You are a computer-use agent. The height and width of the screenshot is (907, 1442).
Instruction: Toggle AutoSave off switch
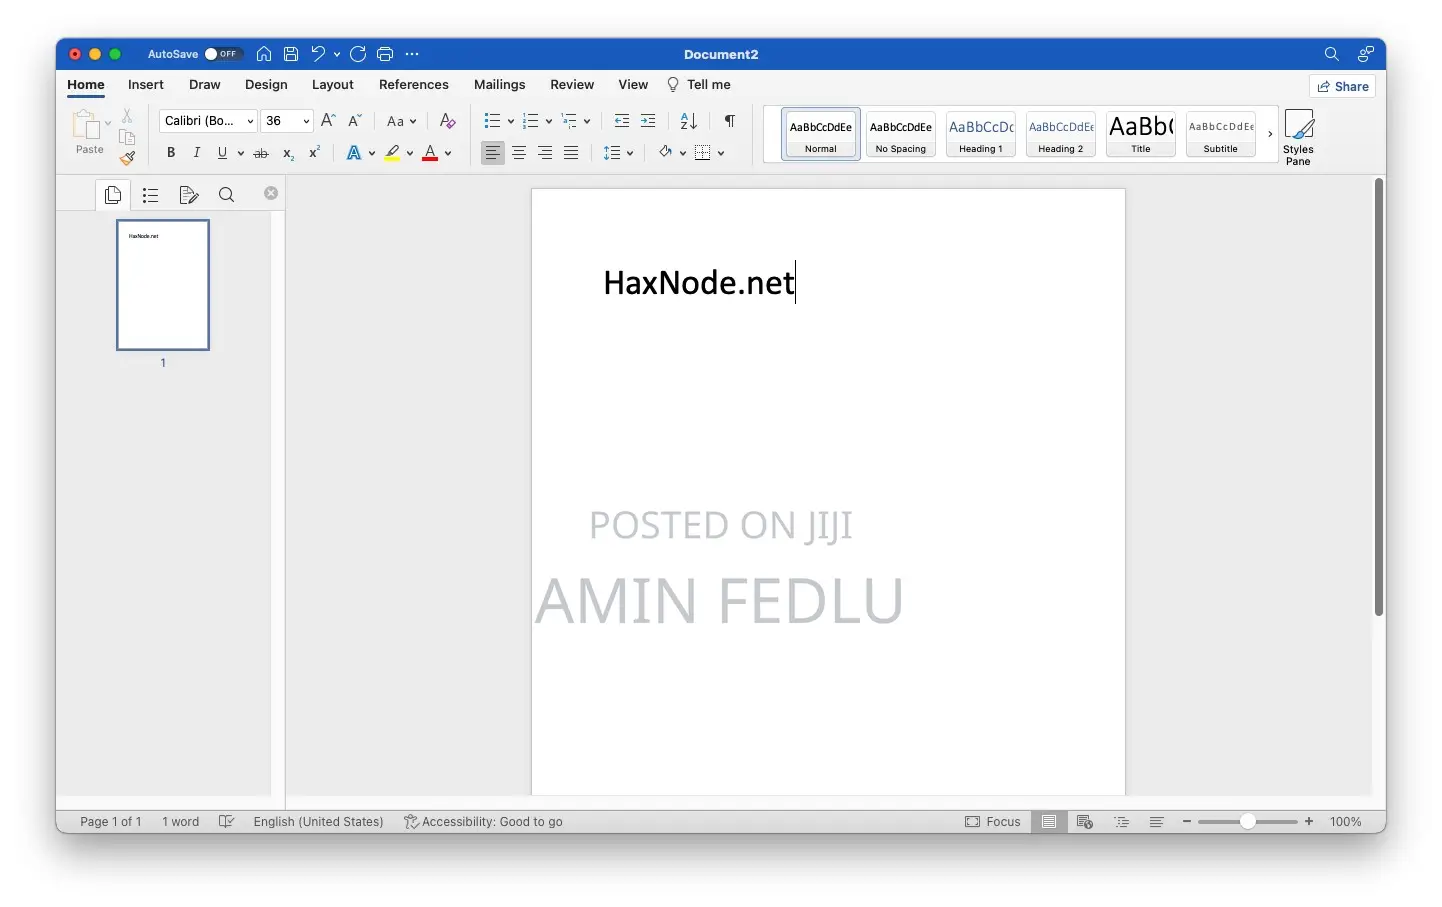pyautogui.click(x=224, y=54)
